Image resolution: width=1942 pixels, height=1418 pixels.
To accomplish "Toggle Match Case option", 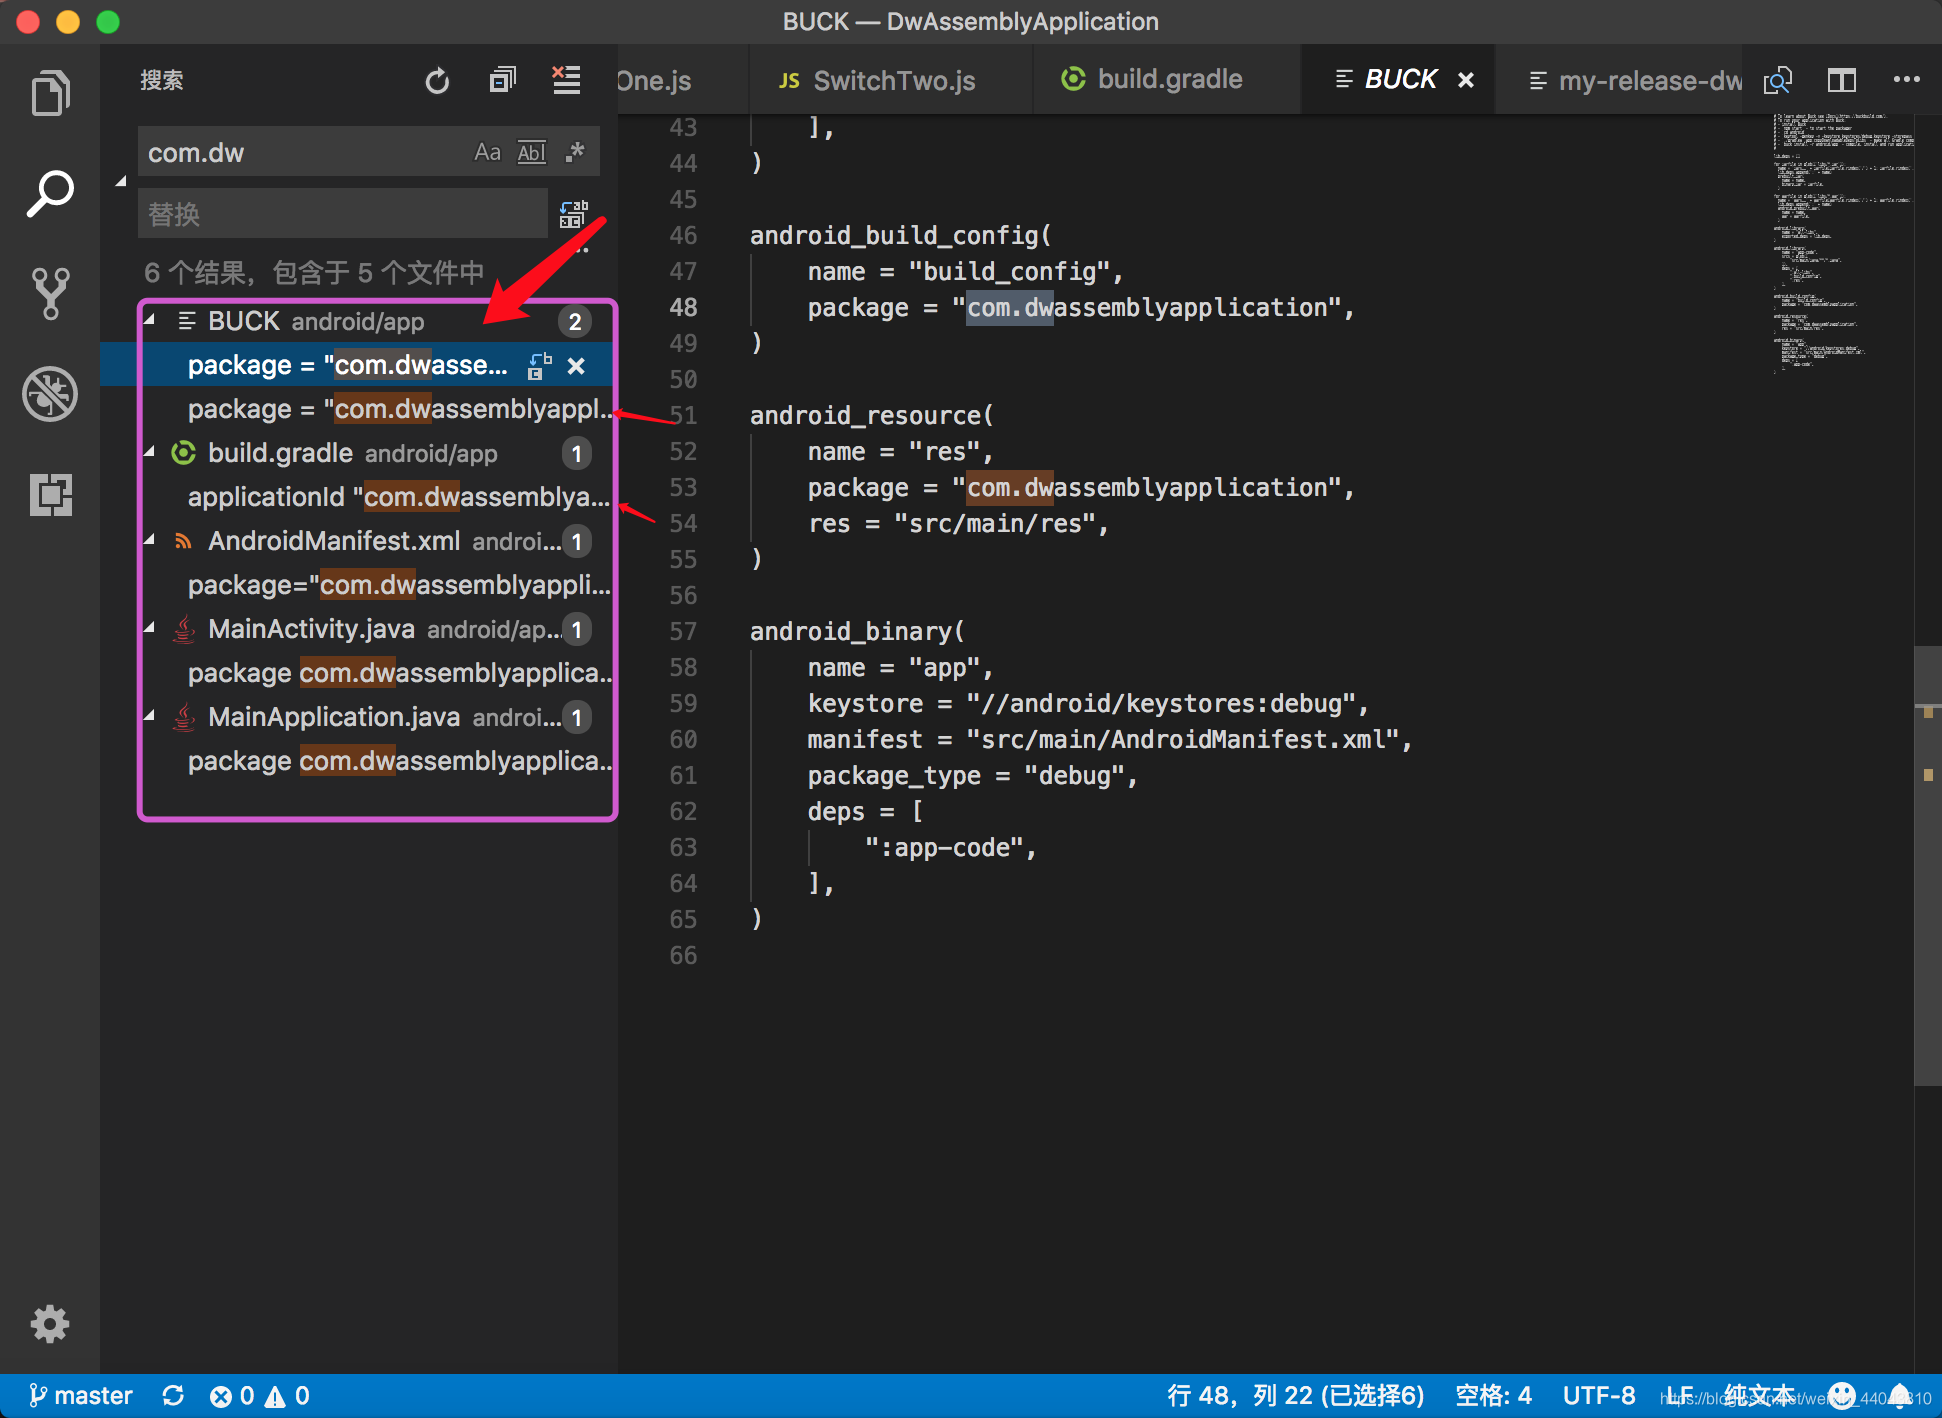I will click(487, 152).
